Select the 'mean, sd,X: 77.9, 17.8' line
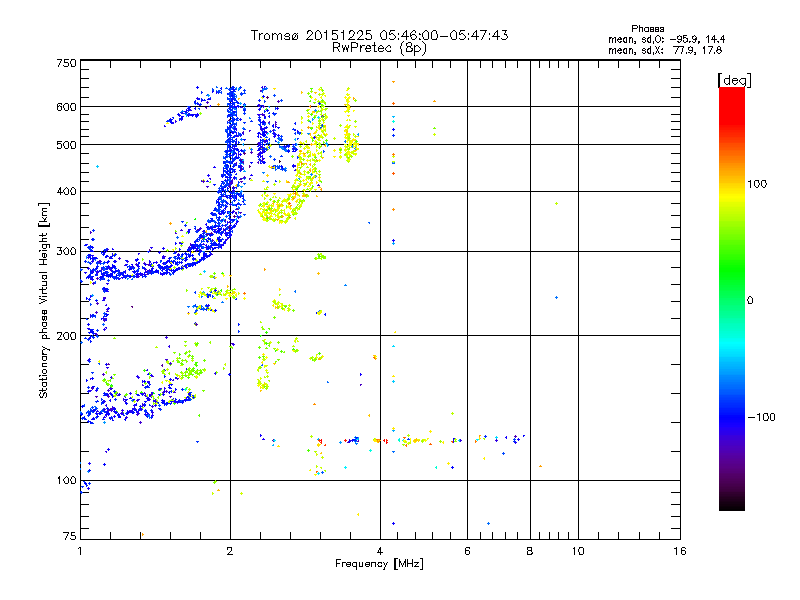800x600 pixels. [x=665, y=50]
